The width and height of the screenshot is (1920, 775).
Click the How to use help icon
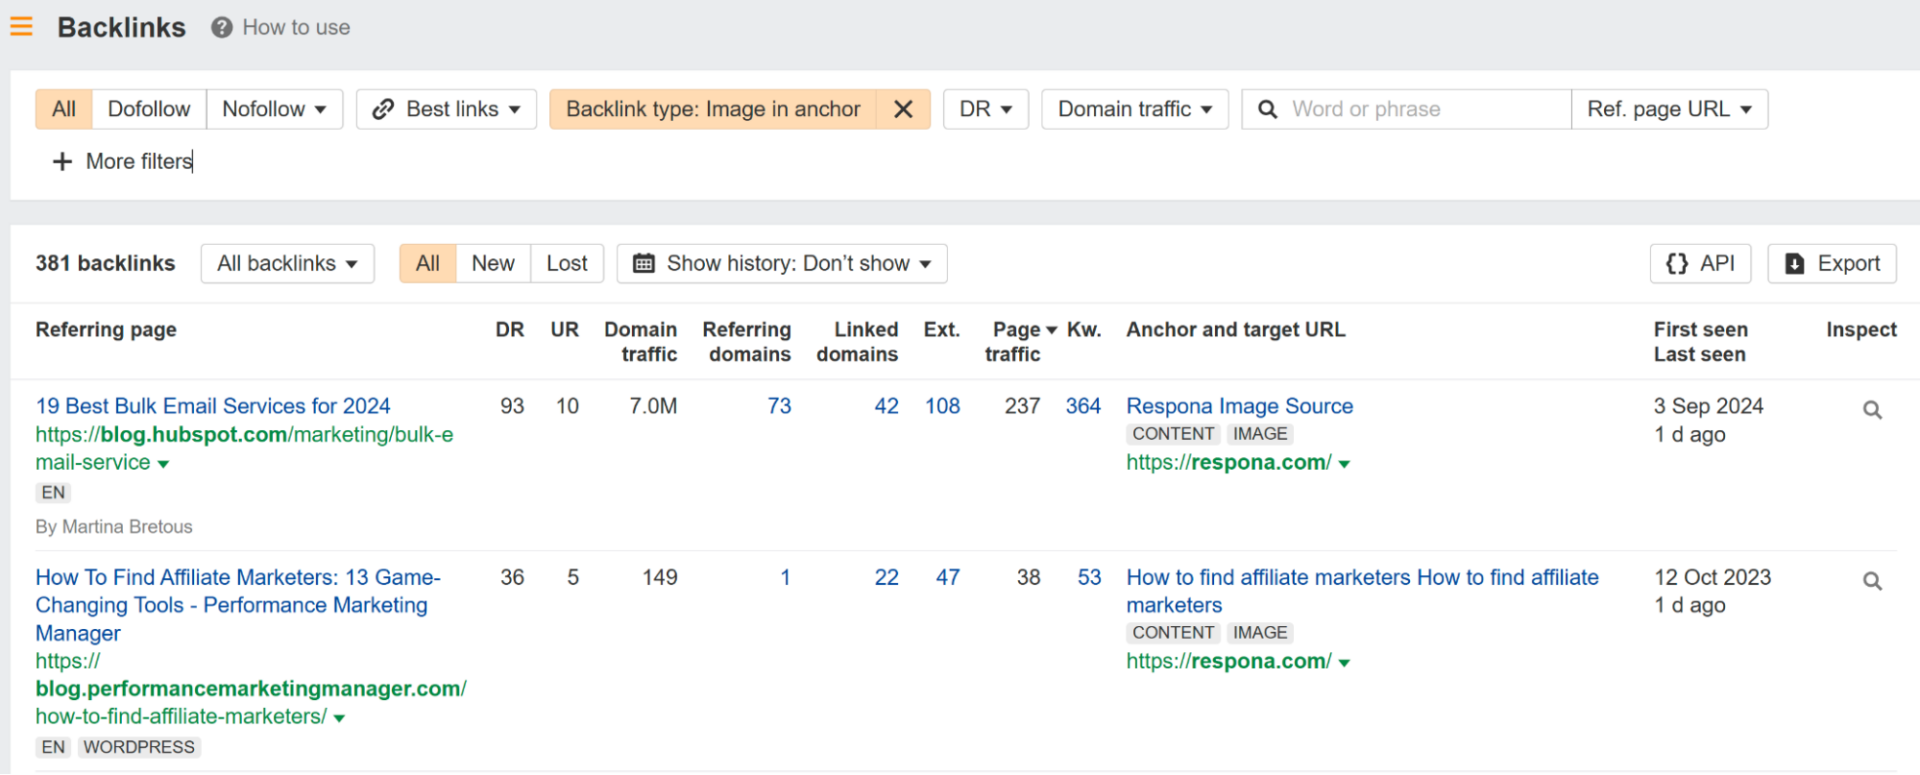[222, 28]
